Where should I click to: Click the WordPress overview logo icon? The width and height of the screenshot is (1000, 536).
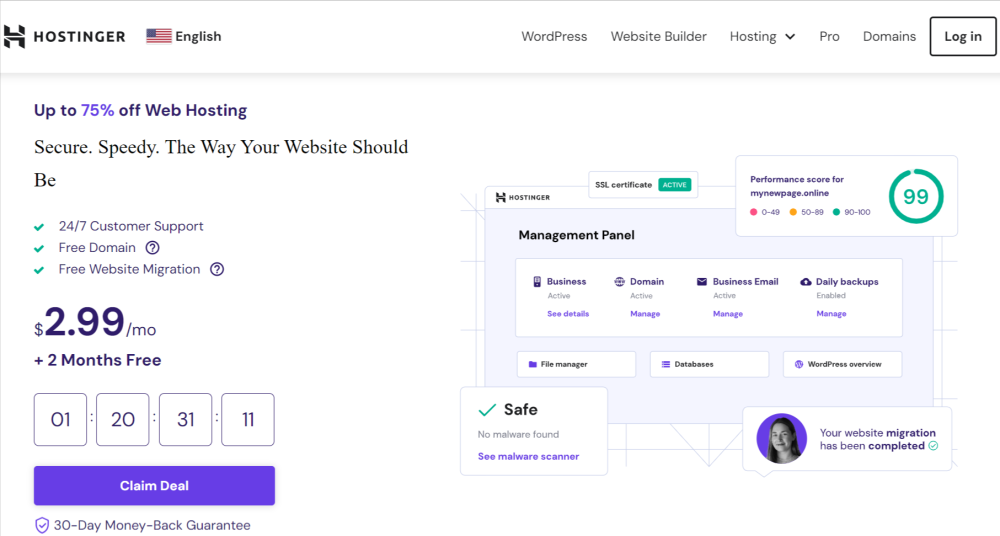pos(798,364)
